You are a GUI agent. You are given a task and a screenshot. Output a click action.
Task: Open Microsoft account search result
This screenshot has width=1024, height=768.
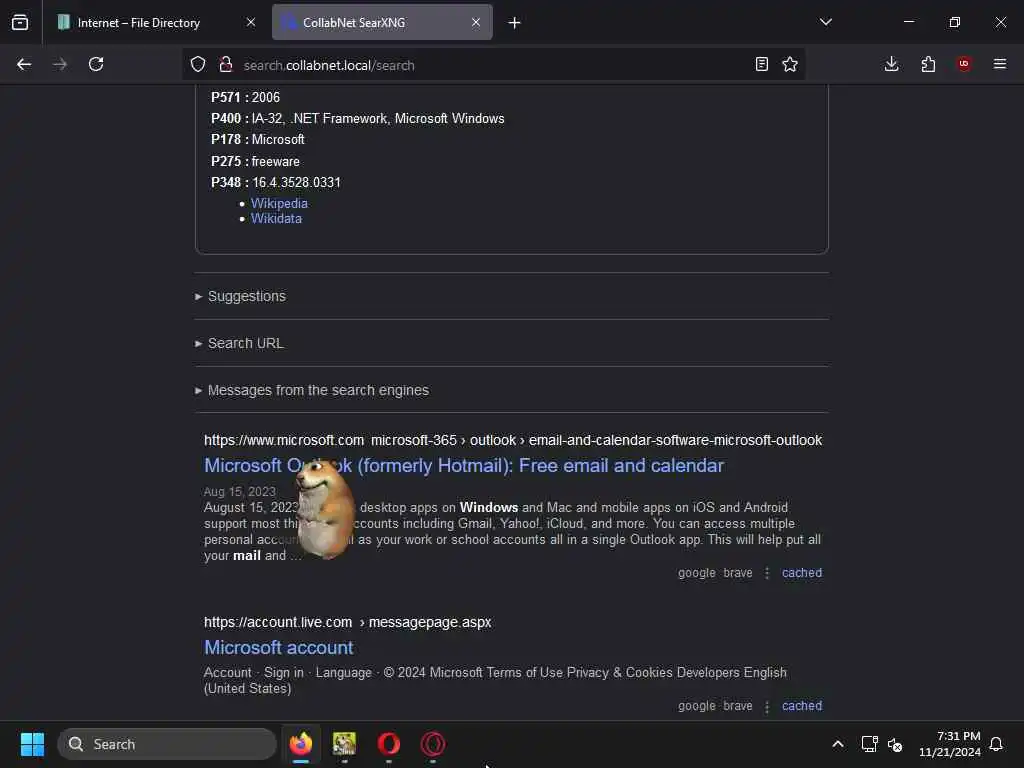tap(278, 648)
